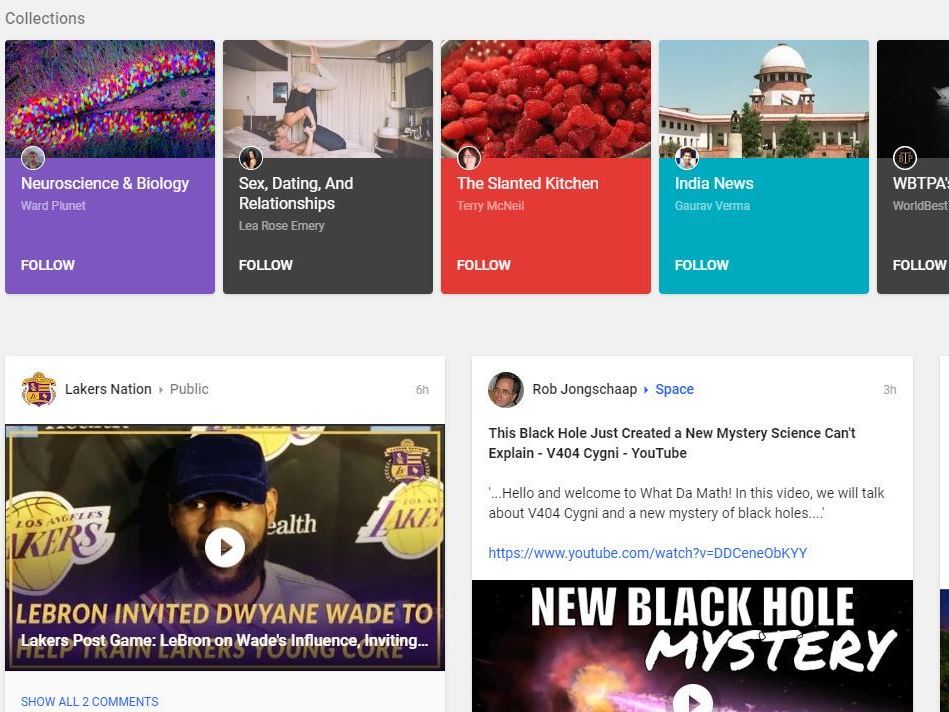This screenshot has height=712, width=949.
Task: Click Terry McNeil's avatar on Slanted Kitchen card
Action: (x=468, y=158)
